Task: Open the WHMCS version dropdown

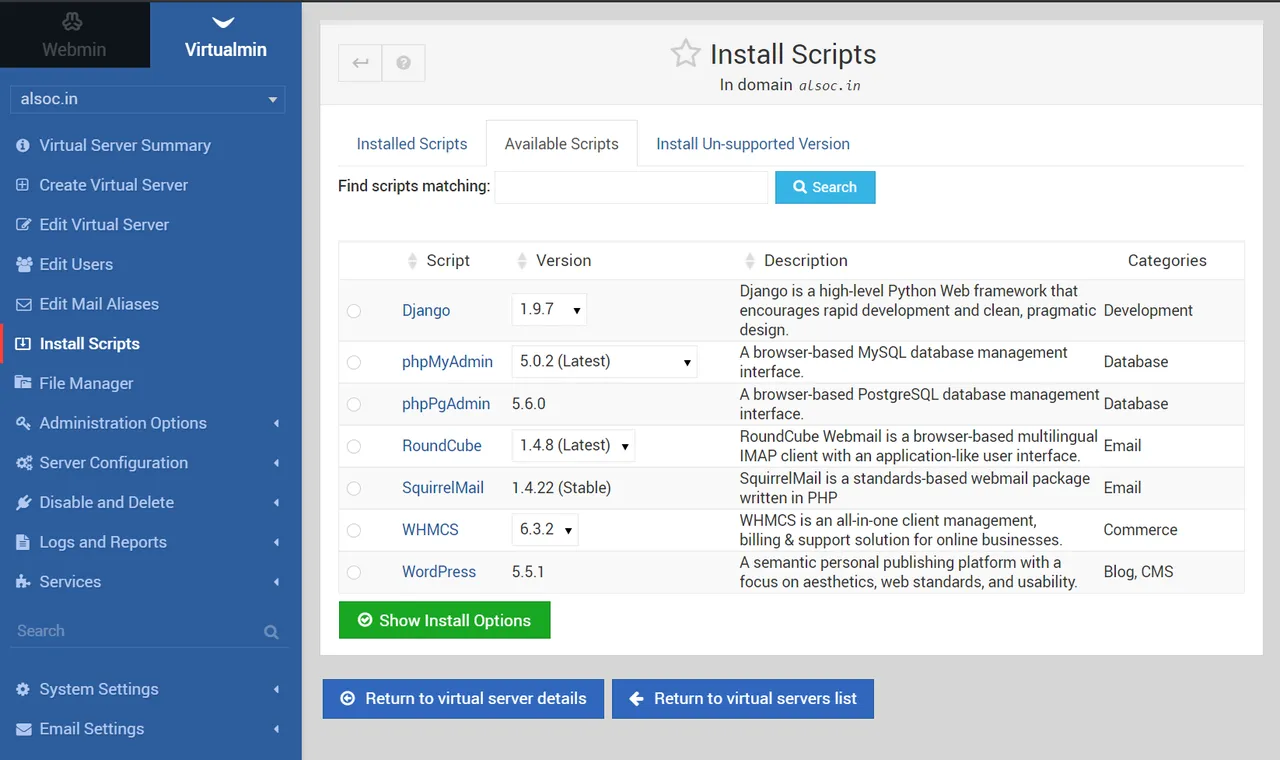Action: pyautogui.click(x=545, y=530)
